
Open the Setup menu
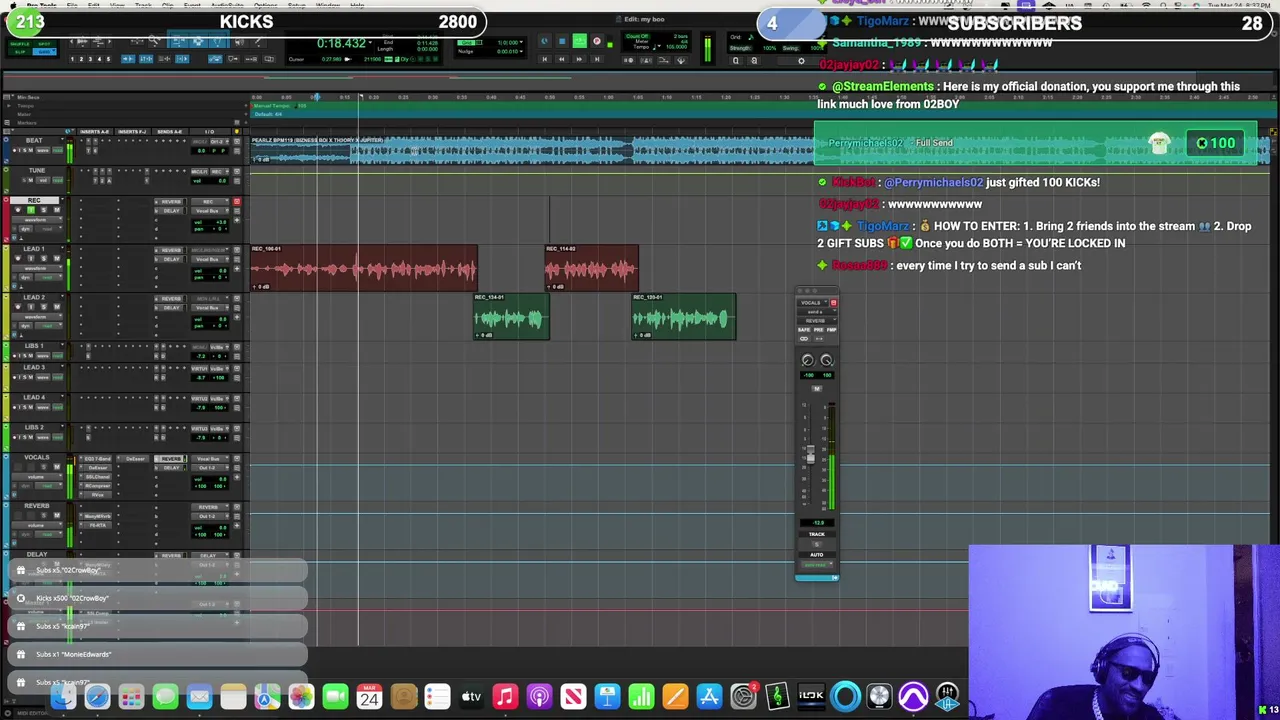pyautogui.click(x=297, y=5)
